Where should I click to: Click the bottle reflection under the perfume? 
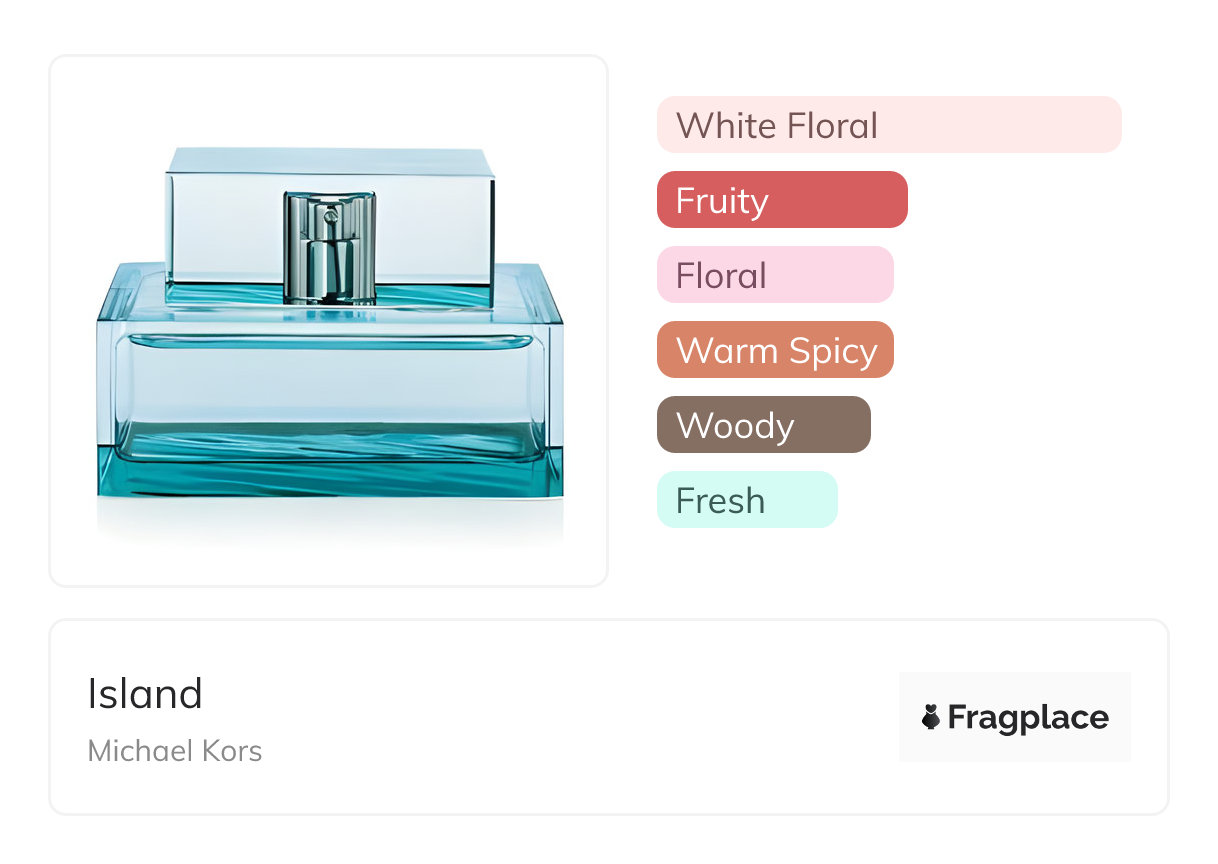(x=329, y=520)
